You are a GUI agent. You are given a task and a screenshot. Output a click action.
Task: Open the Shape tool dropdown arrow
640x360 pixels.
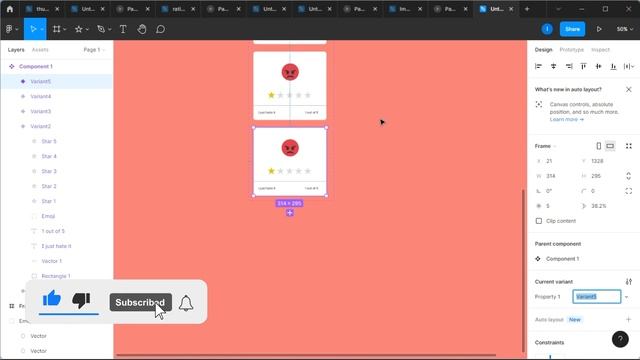pos(87,29)
